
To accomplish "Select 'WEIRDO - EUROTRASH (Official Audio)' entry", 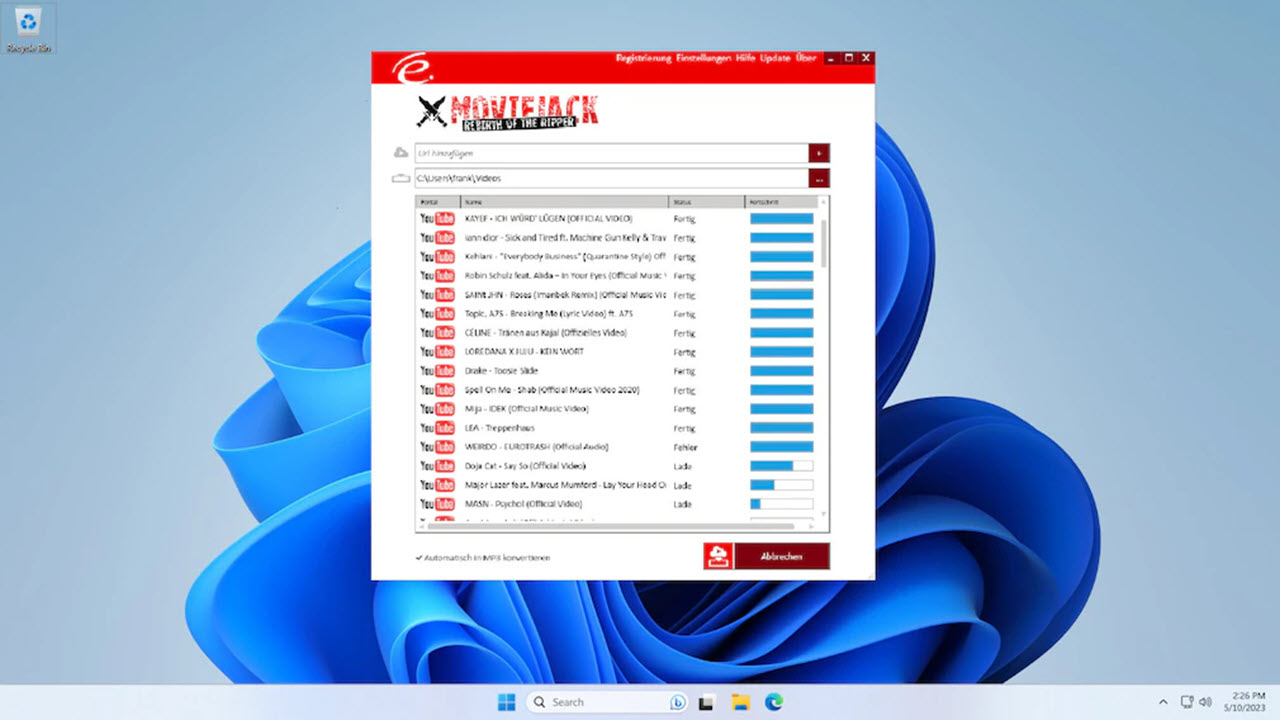I will pyautogui.click(x=537, y=447).
